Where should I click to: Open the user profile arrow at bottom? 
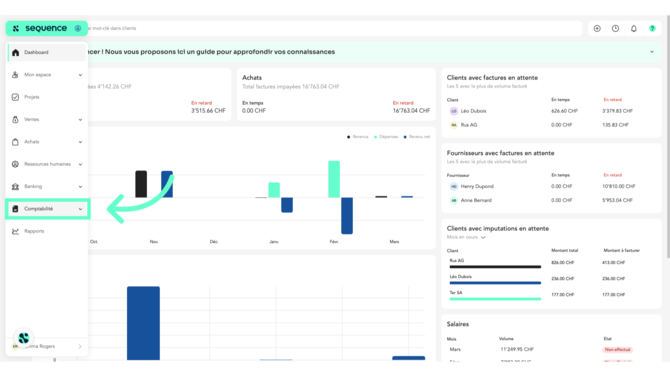[80, 347]
